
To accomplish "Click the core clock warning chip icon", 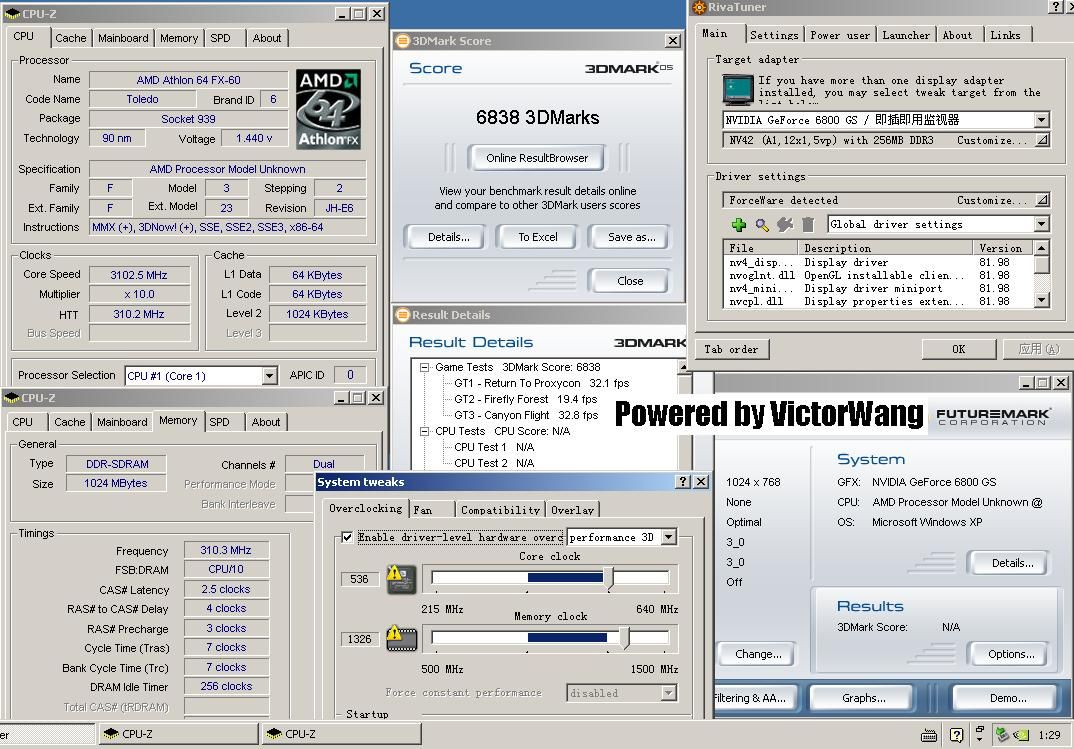I will (x=401, y=579).
